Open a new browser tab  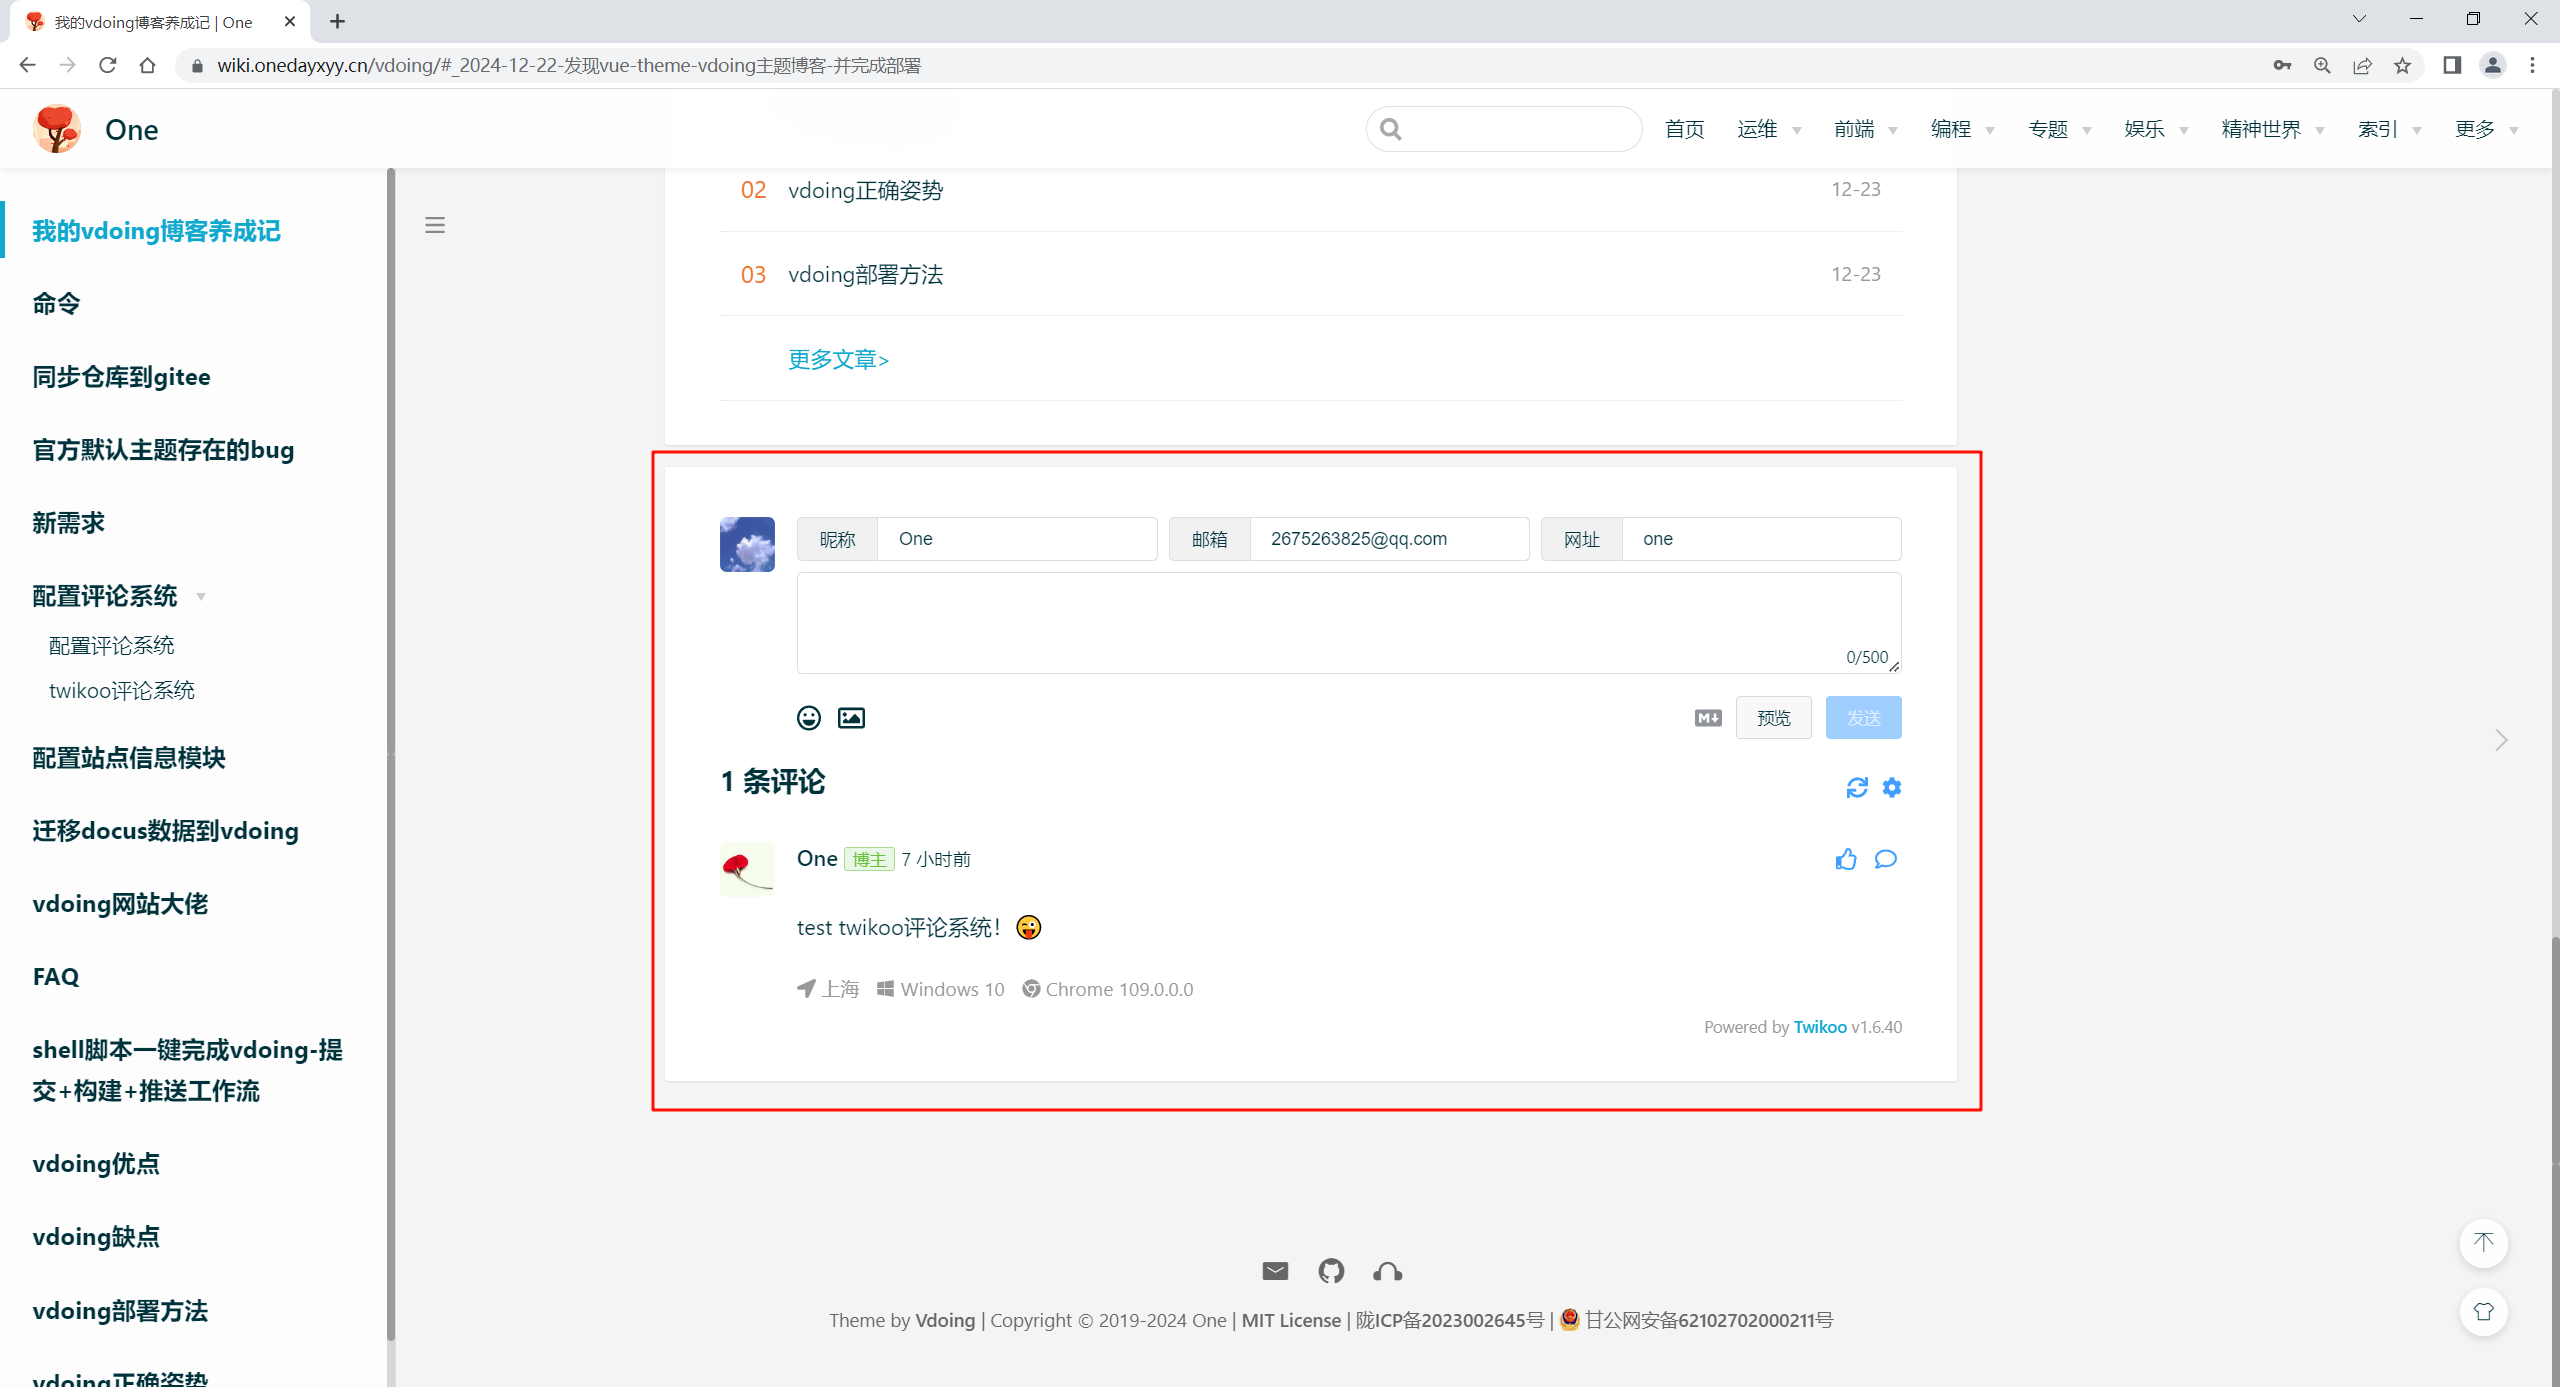[x=337, y=21]
